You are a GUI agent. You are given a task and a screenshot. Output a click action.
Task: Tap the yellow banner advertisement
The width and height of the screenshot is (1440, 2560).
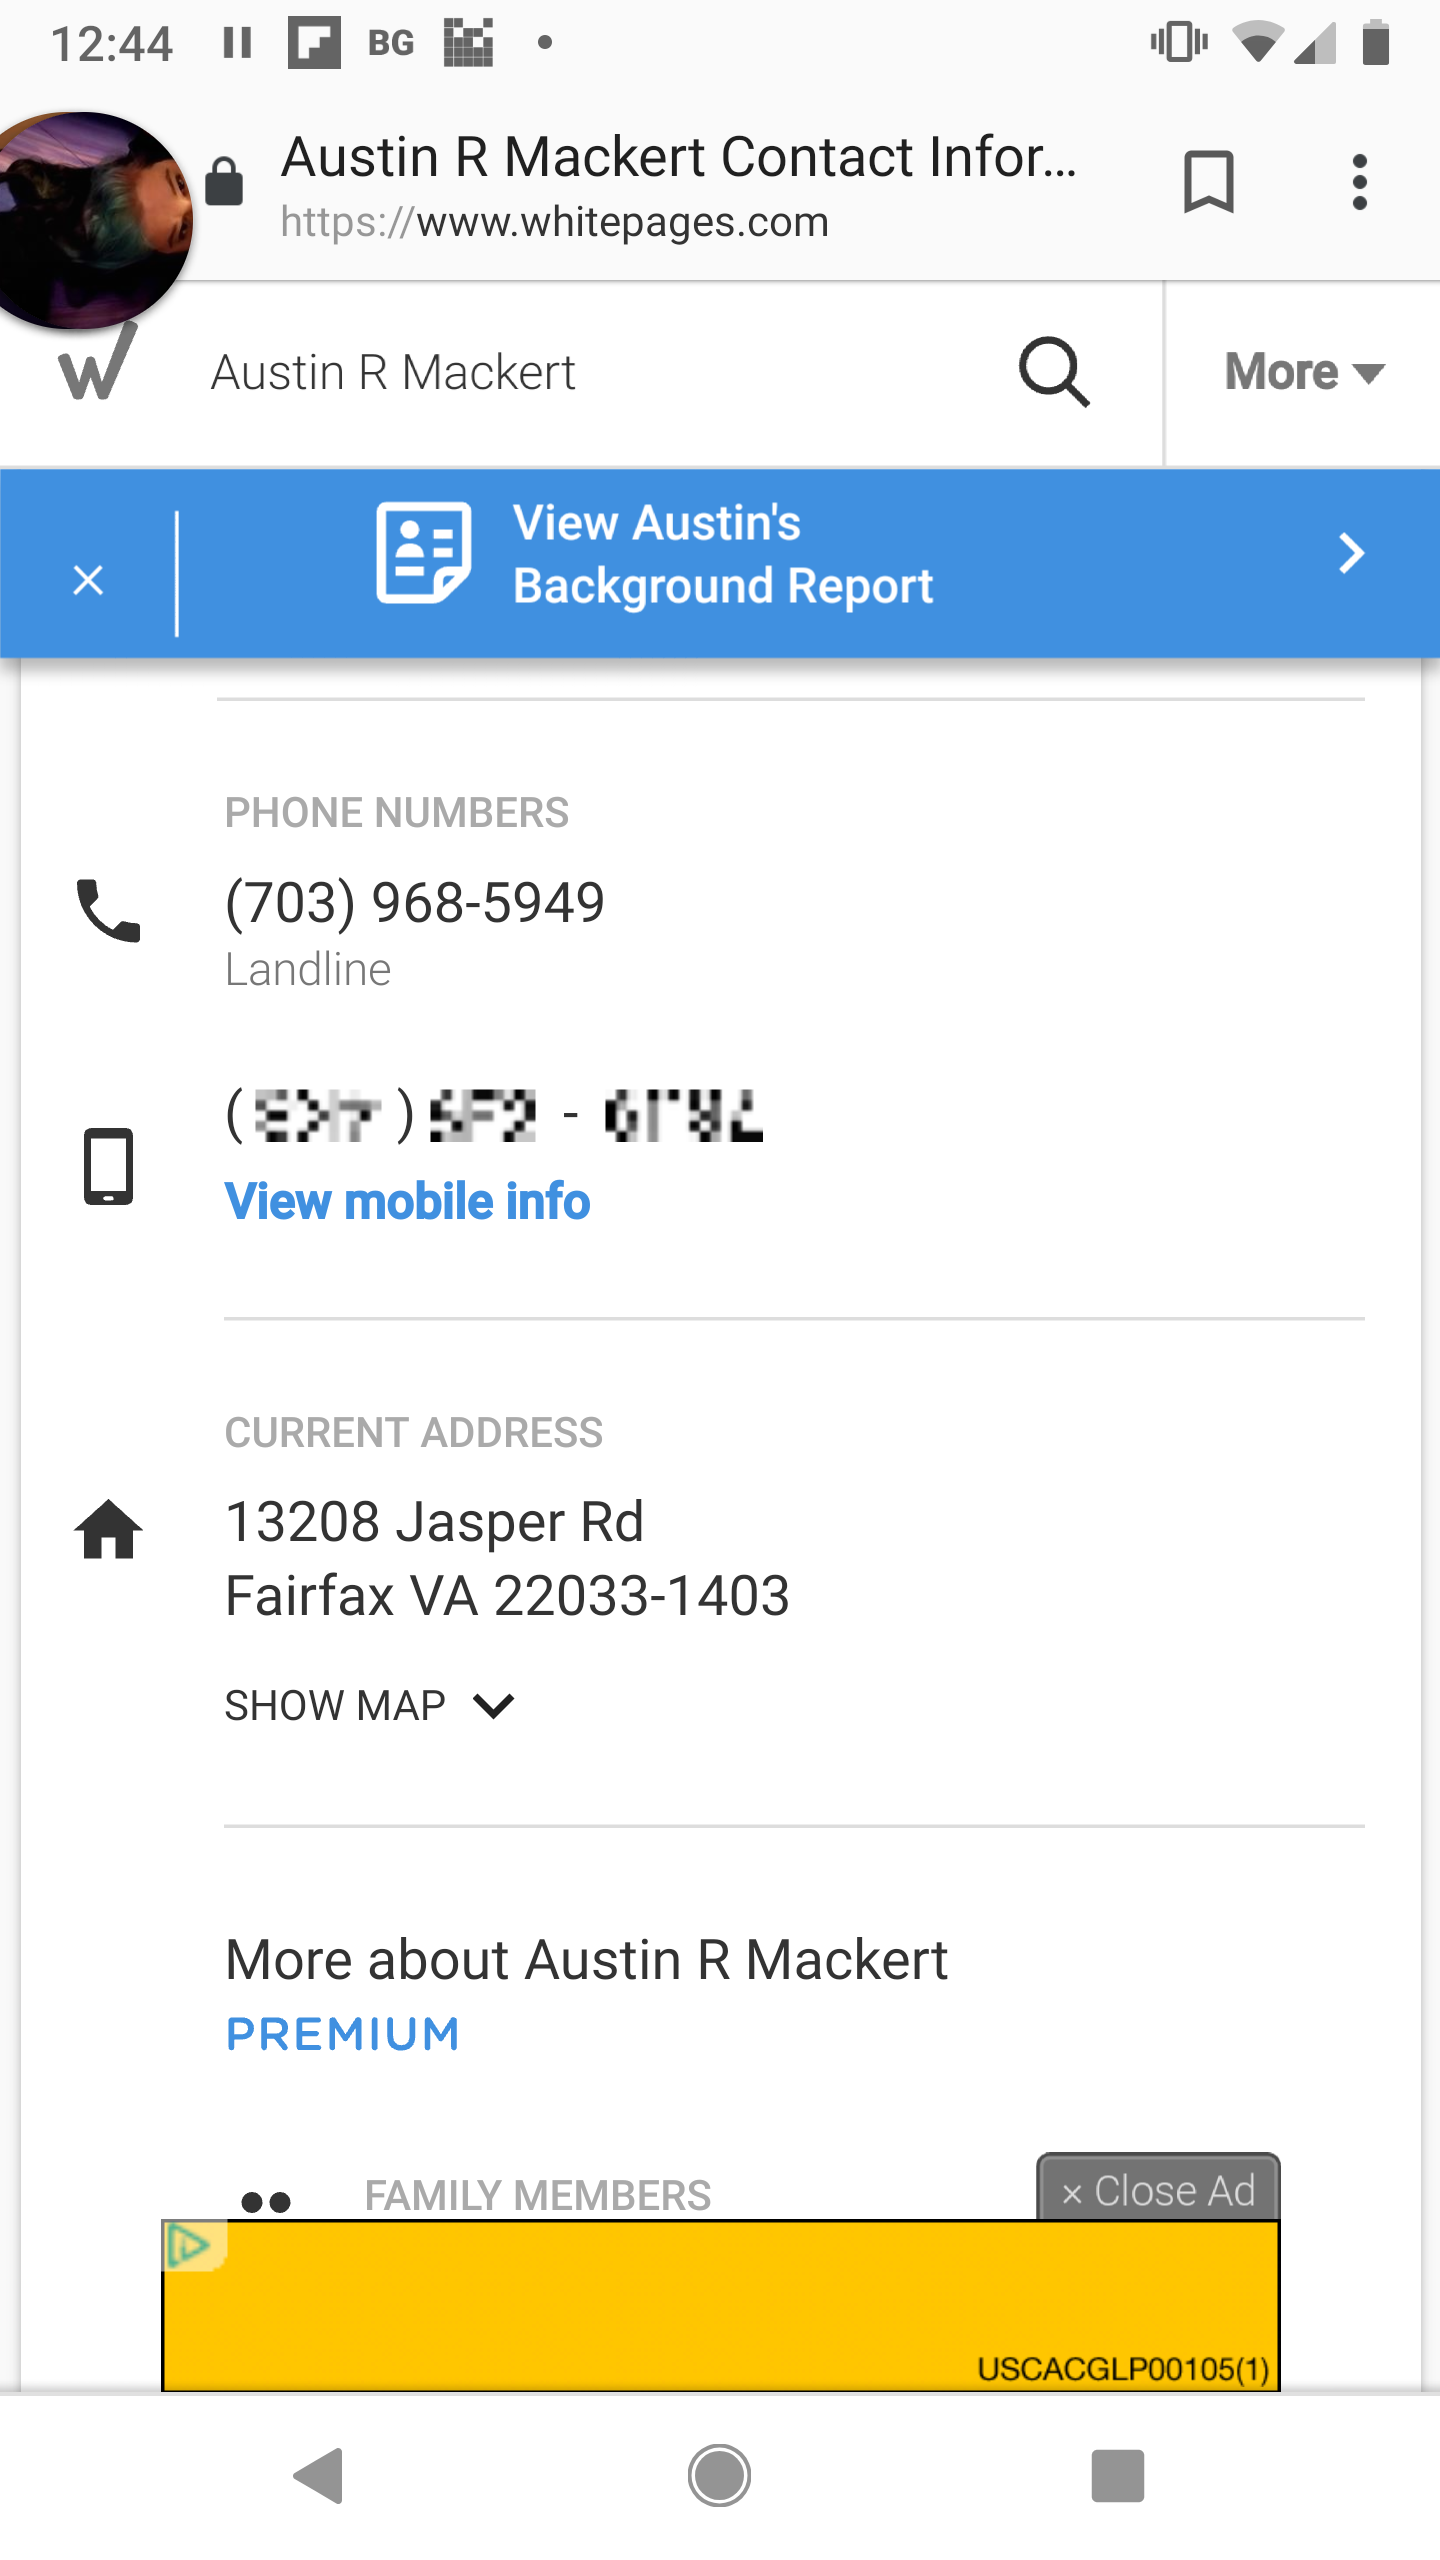point(720,2306)
